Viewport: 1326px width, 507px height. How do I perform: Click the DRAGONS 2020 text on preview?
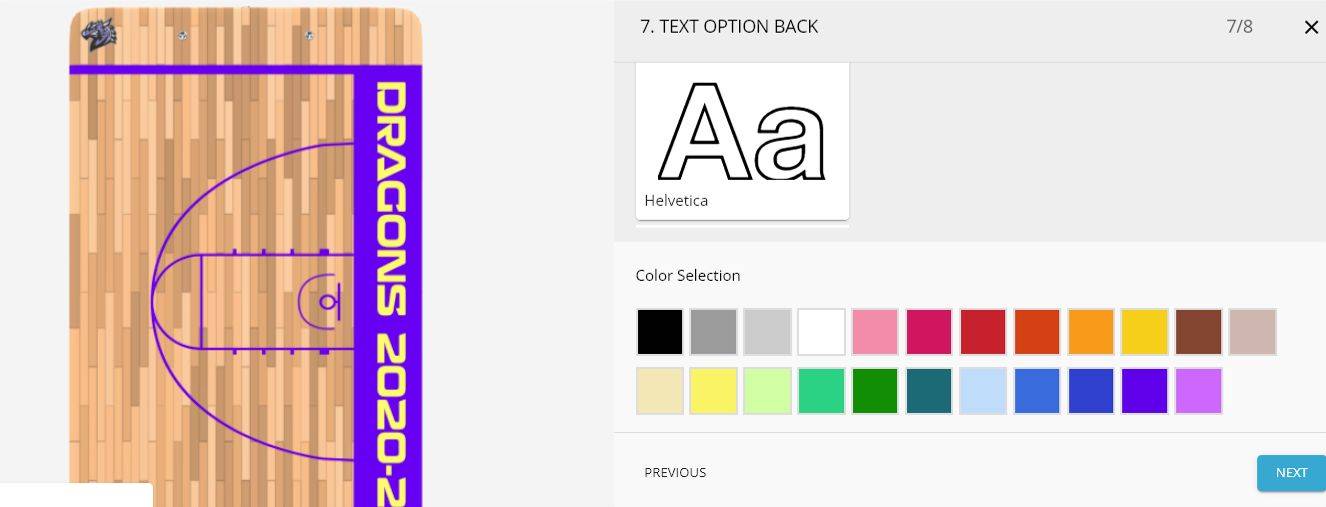pyautogui.click(x=391, y=294)
